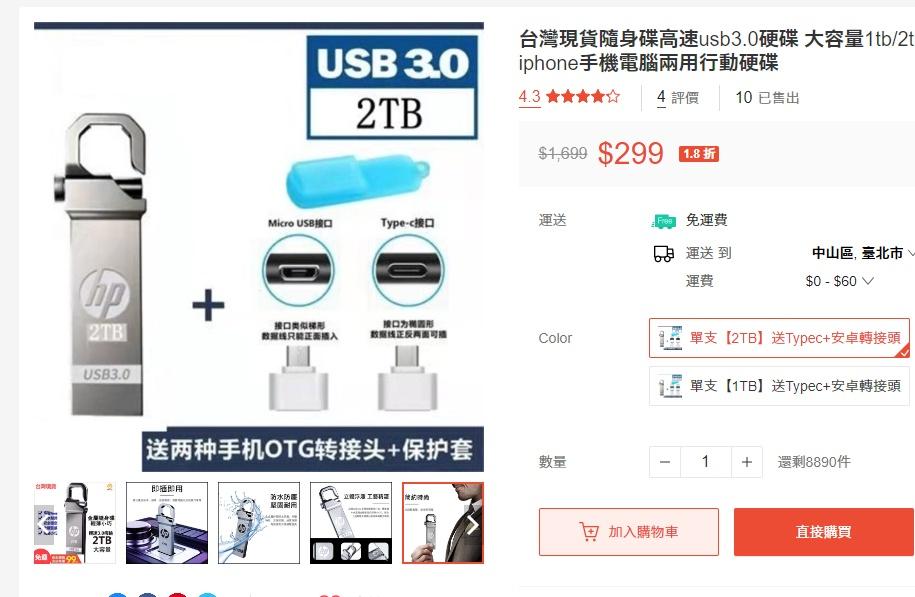Click the quantity input field
Screen dimensions: 915x597
706,462
